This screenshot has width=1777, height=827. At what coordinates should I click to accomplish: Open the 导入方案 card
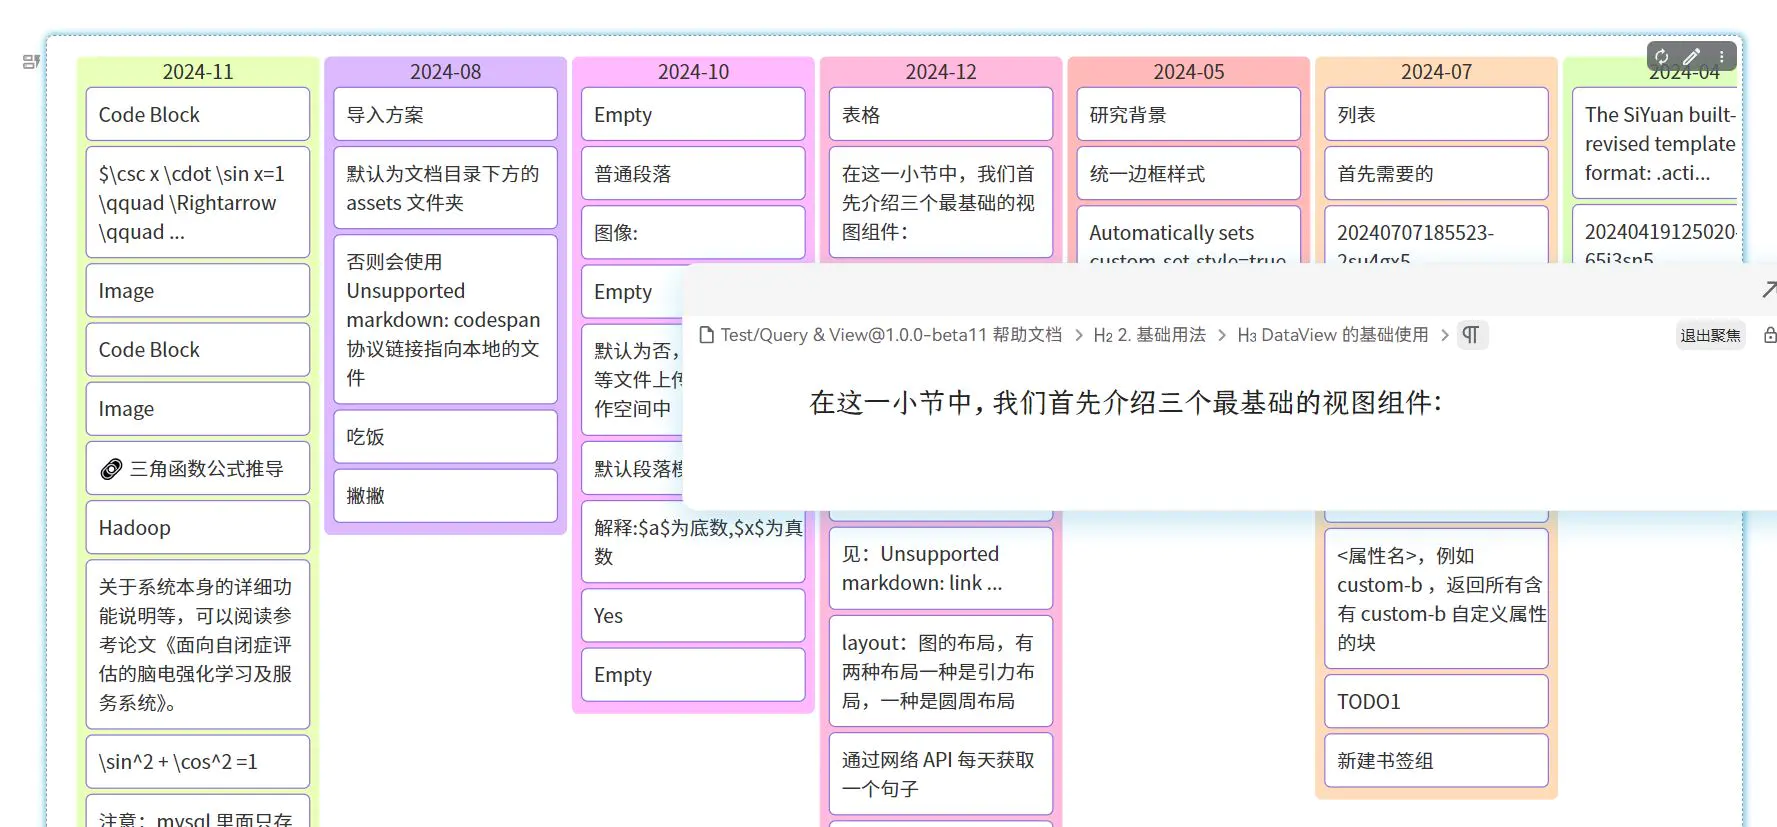(x=445, y=115)
